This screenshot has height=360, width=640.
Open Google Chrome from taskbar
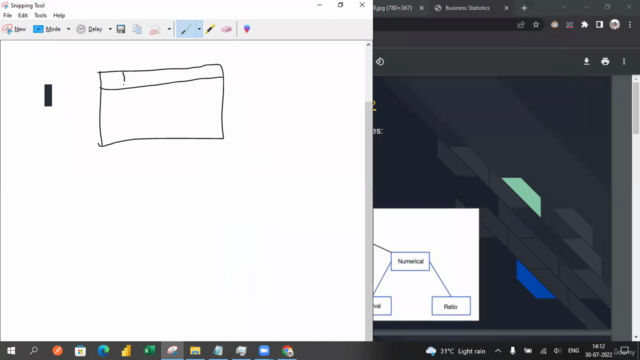(x=287, y=351)
